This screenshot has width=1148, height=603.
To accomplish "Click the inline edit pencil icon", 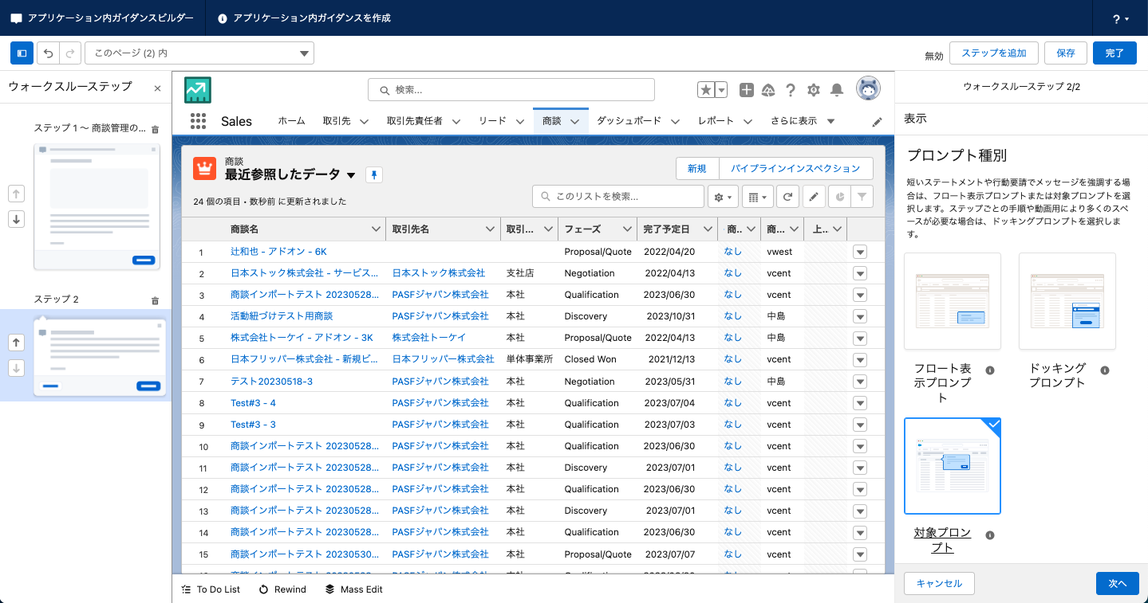I will pos(813,197).
